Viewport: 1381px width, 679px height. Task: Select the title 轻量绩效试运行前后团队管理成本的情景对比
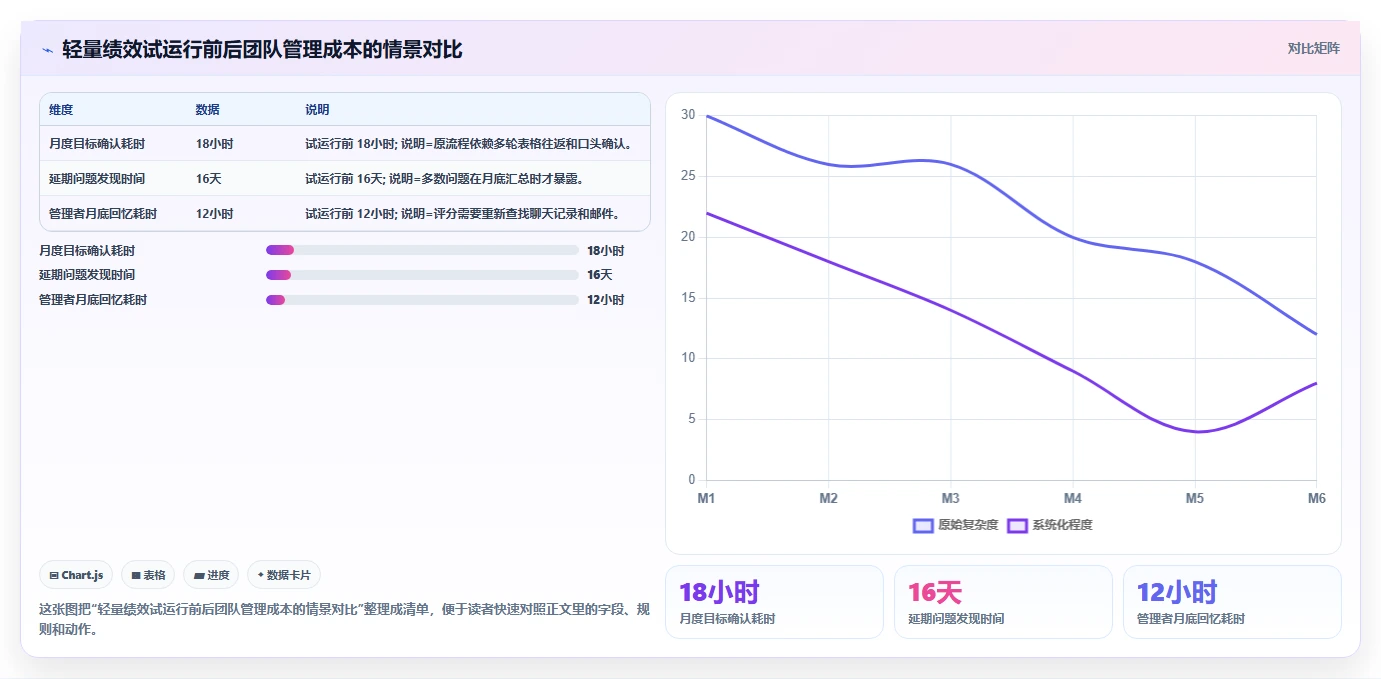[262, 49]
